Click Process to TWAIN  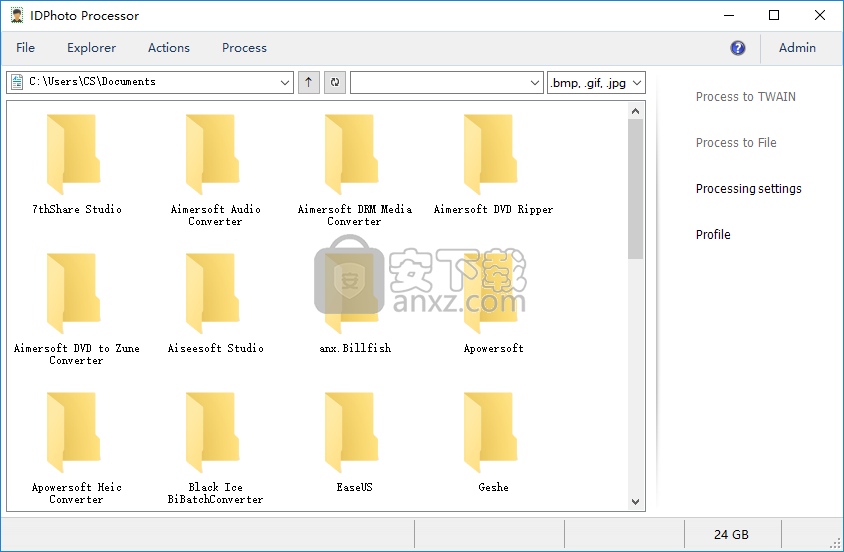click(745, 97)
